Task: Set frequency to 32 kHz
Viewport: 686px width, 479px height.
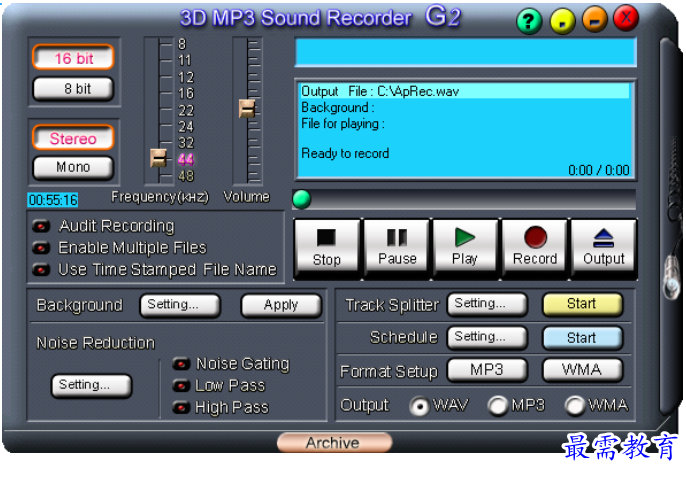Action: pos(186,143)
